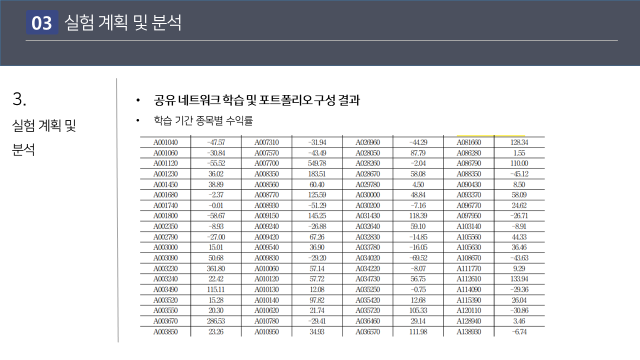Image resolution: width=640 pixels, height=360 pixels.
Task: Click table value '111.98'
Action: click(418, 332)
